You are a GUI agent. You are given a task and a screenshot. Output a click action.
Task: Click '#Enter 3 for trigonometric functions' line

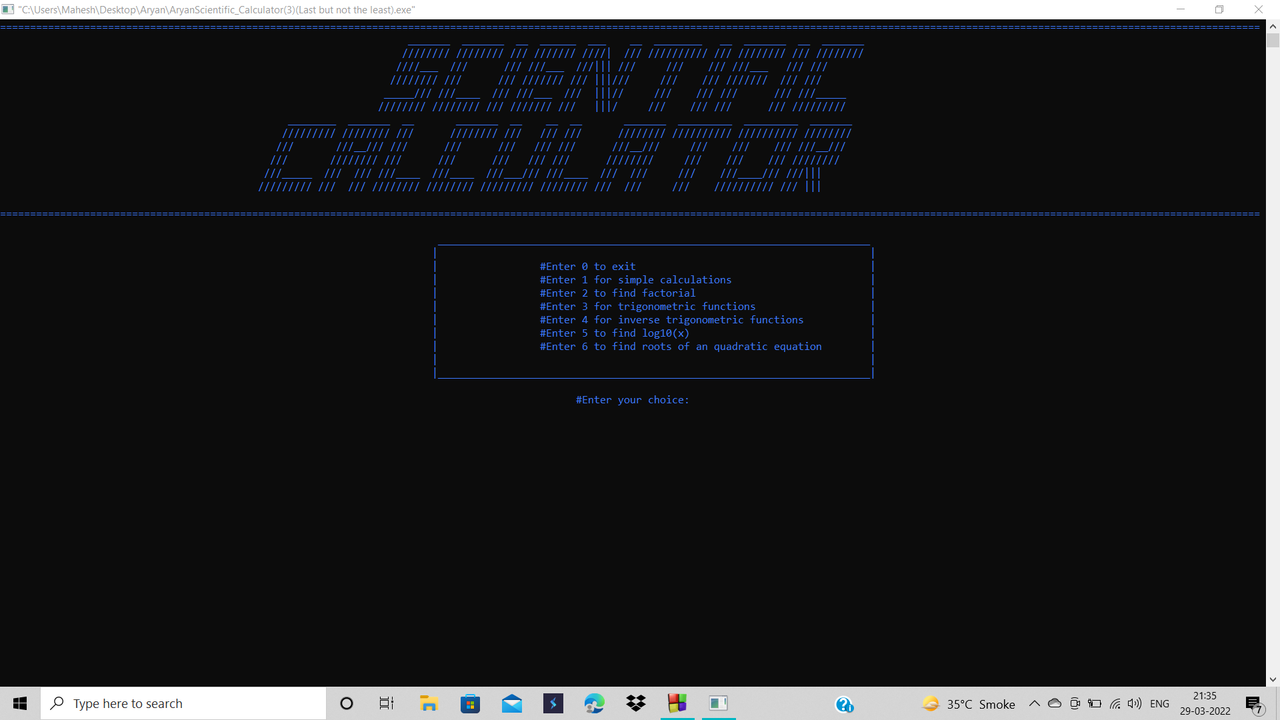click(648, 307)
